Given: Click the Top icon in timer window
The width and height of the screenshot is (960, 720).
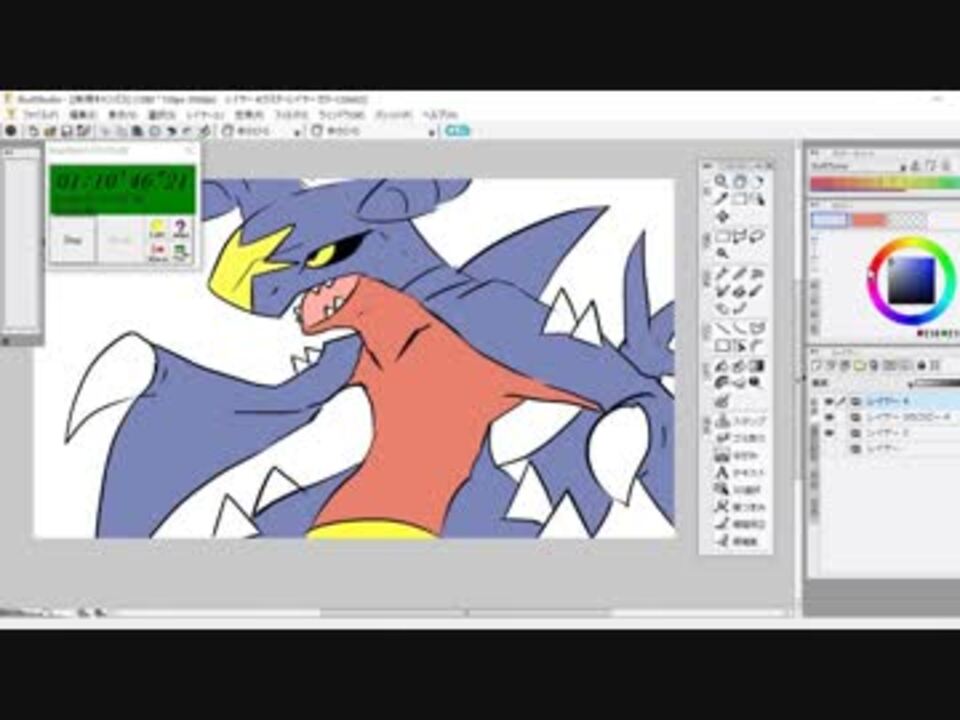Looking at the screenshot, I should pos(180,252).
